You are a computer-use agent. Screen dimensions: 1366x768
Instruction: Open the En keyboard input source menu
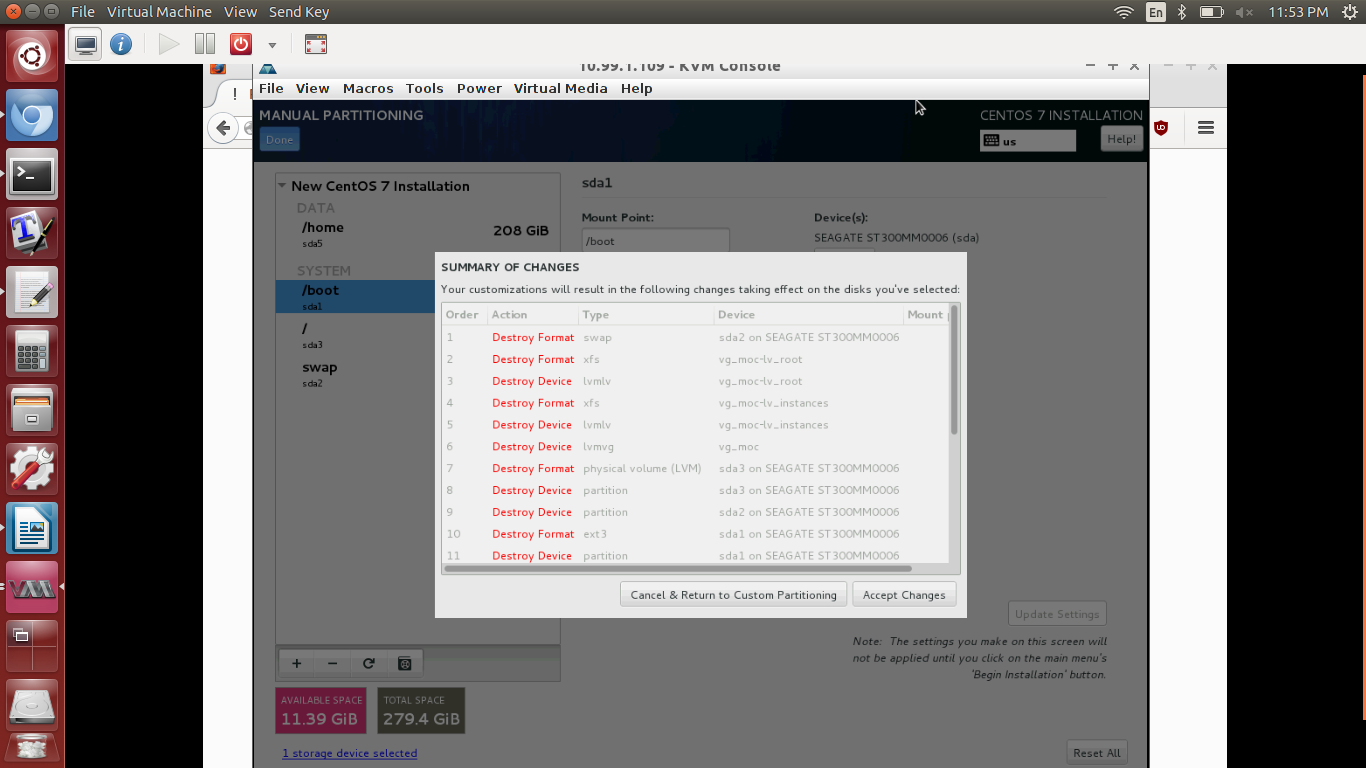[x=1156, y=12]
